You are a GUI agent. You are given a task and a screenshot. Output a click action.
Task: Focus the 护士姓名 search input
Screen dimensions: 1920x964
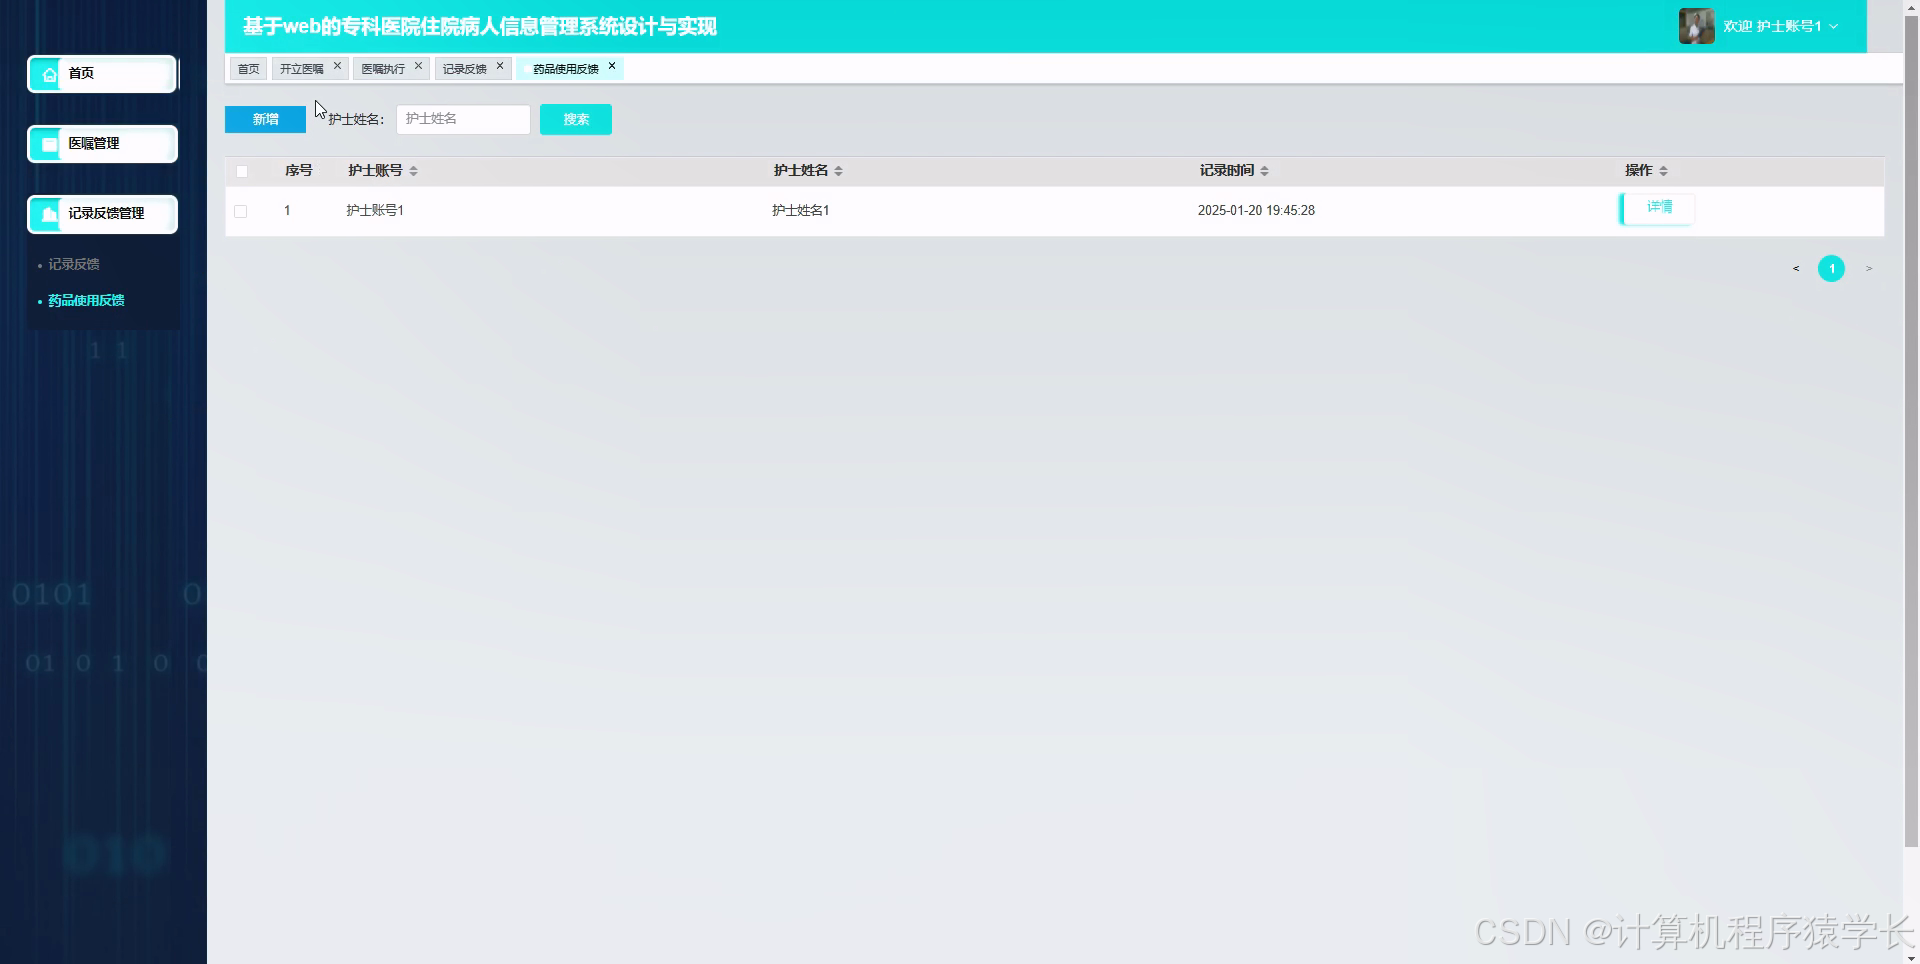(463, 119)
